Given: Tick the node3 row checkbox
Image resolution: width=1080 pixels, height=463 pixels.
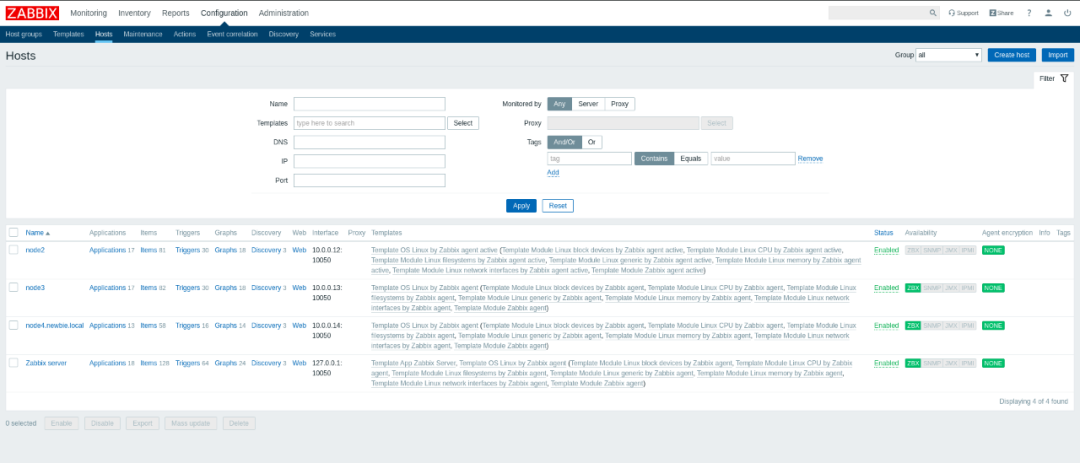Looking at the screenshot, I should pos(14,287).
